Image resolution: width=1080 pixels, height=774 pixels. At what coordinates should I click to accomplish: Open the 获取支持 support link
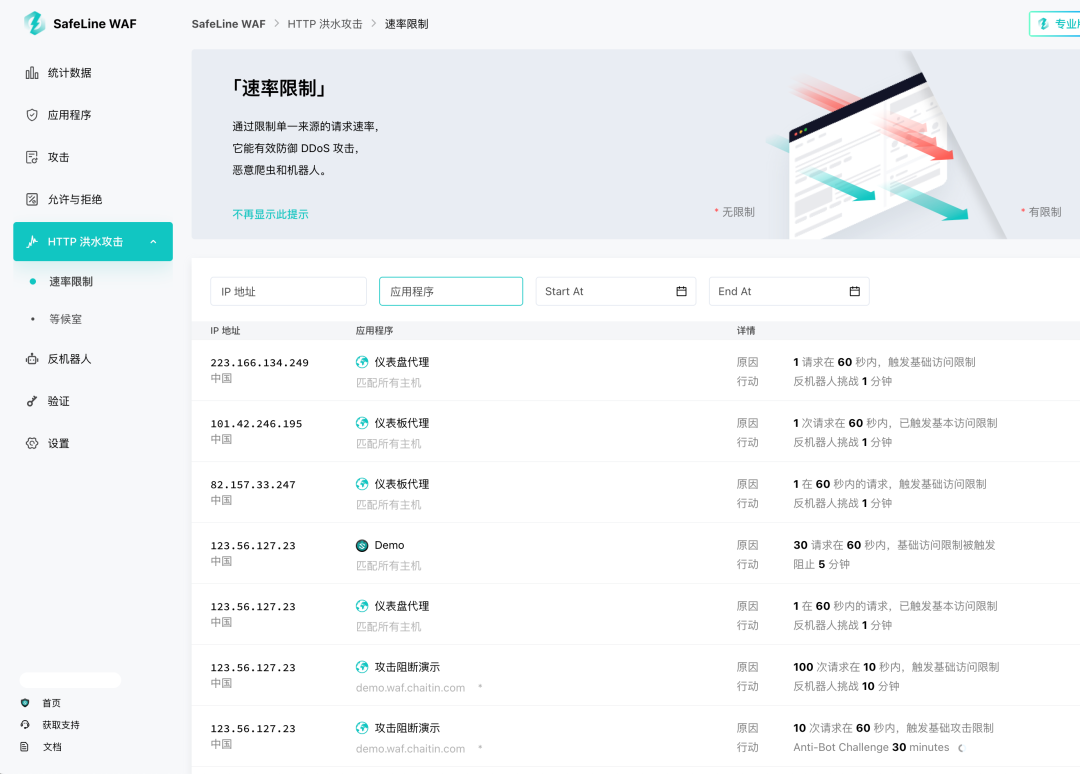tap(61, 725)
